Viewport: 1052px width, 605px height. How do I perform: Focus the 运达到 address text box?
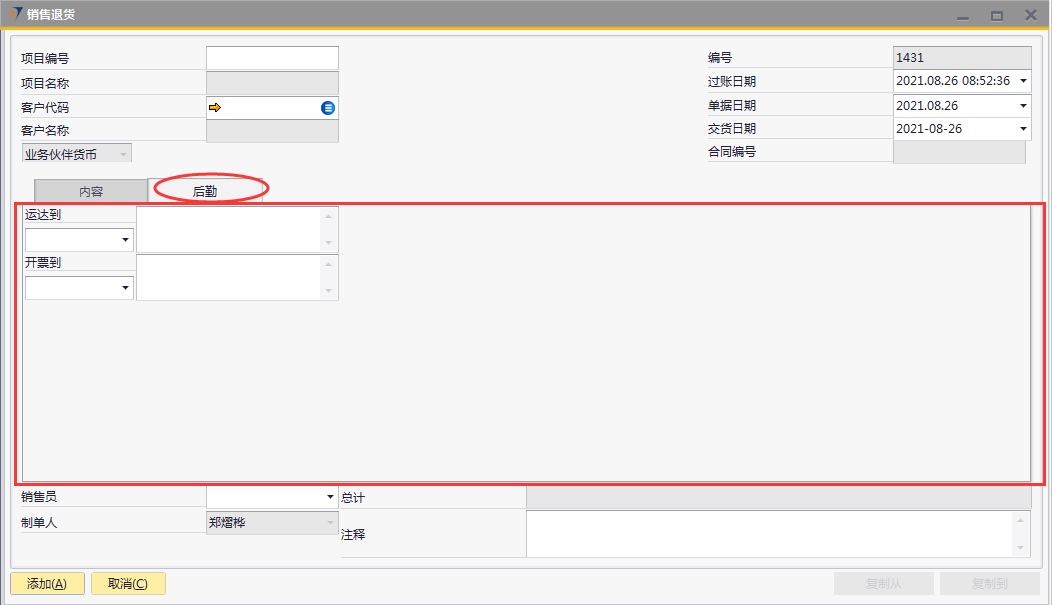tap(230, 230)
